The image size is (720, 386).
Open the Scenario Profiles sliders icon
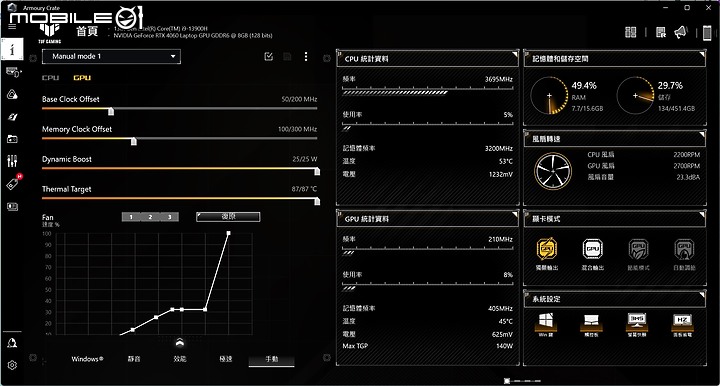pyautogui.click(x=12, y=161)
